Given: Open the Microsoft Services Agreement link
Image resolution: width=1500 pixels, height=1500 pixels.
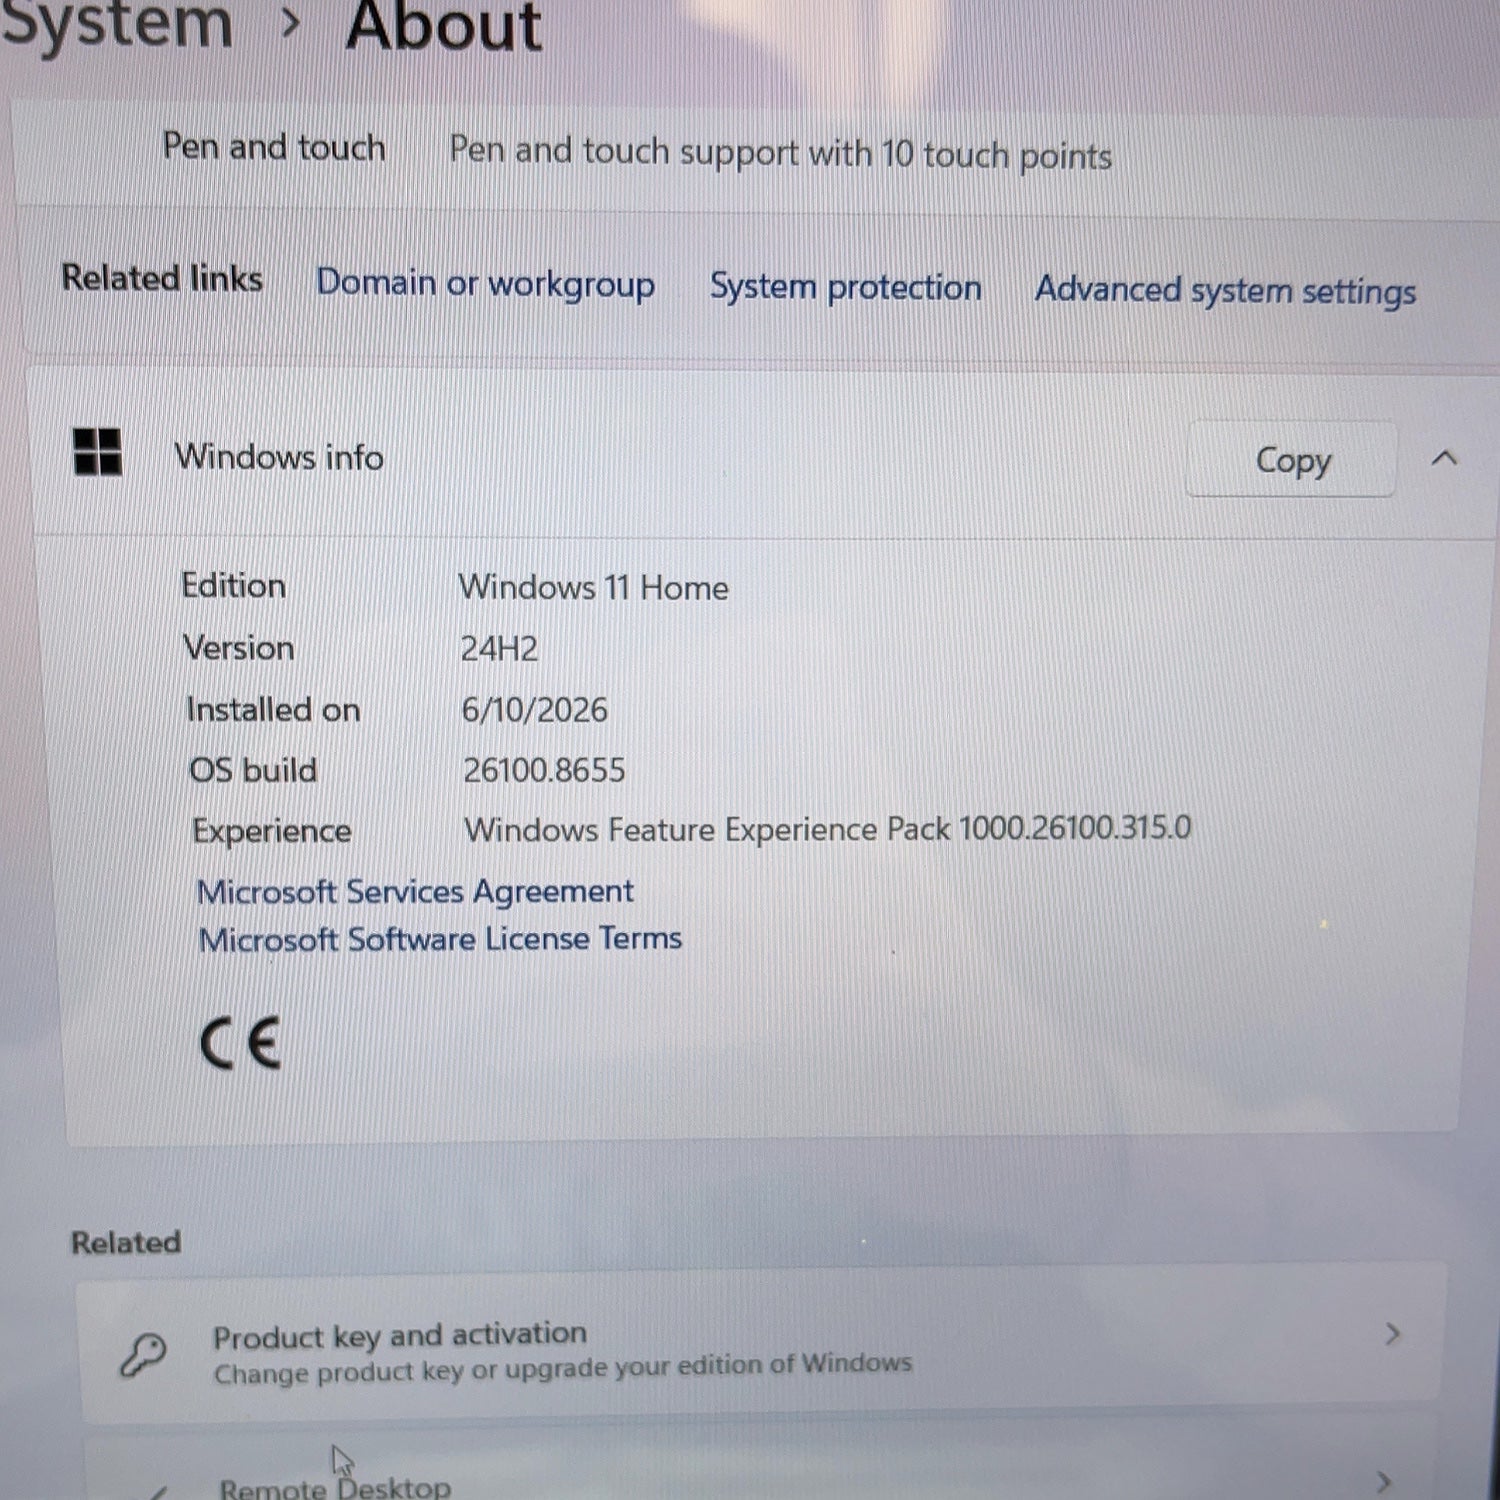Looking at the screenshot, I should 415,891.
